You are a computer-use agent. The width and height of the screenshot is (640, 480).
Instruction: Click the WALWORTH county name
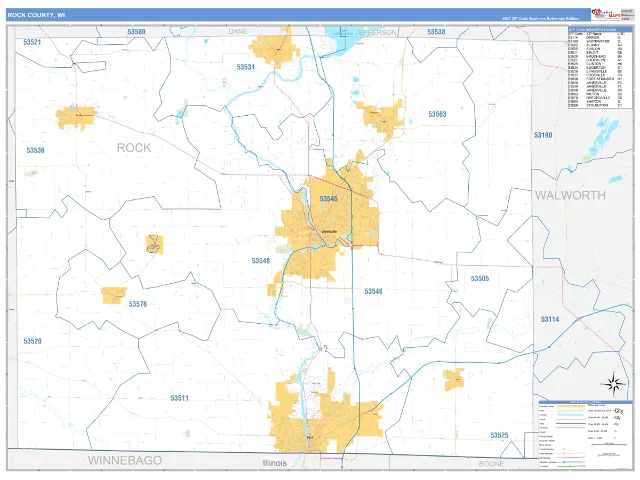coord(571,195)
